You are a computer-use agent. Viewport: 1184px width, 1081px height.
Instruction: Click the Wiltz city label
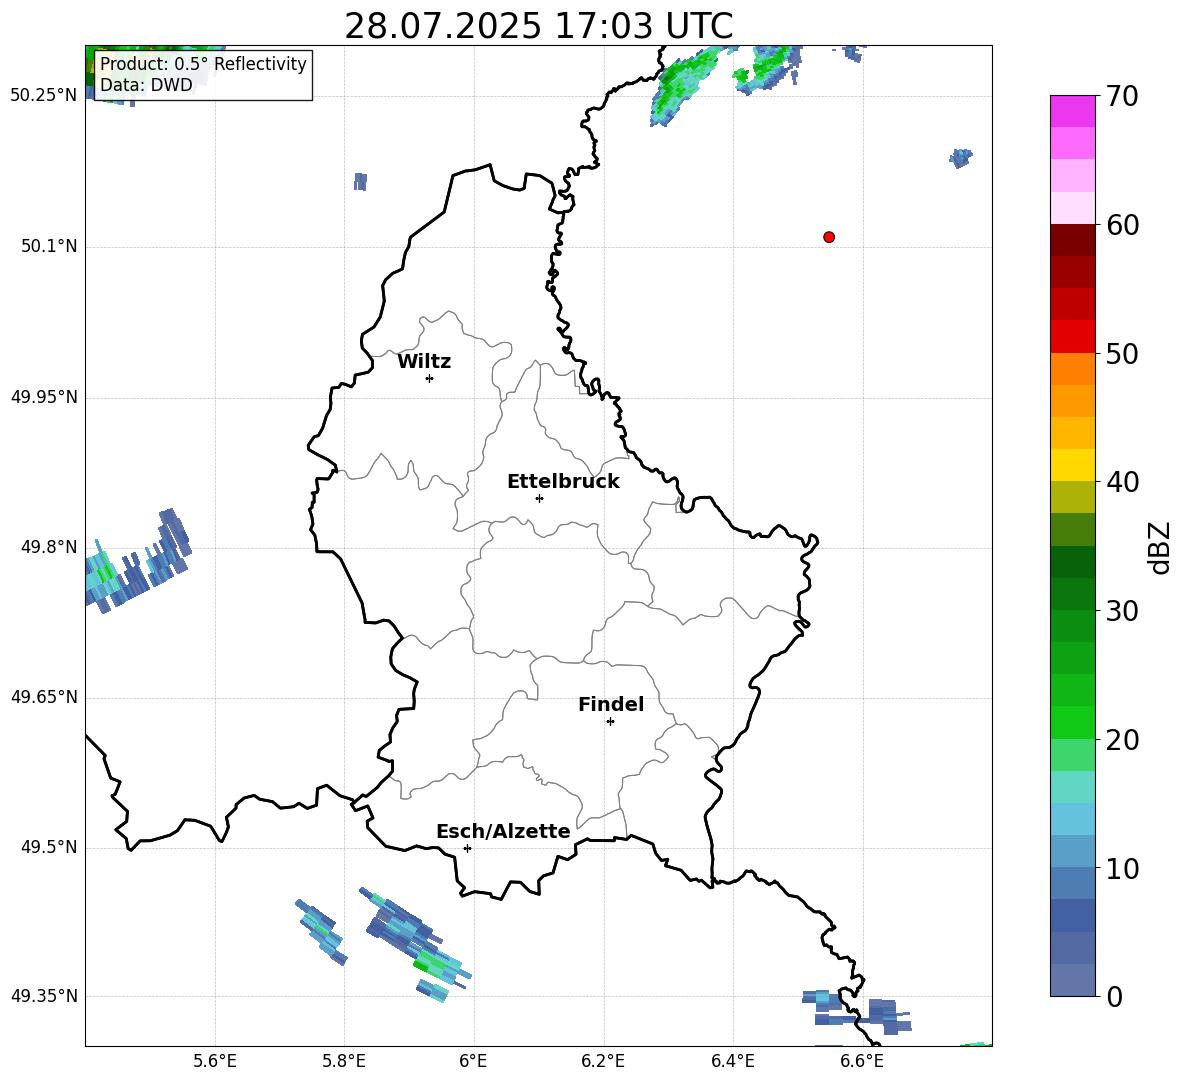(424, 362)
